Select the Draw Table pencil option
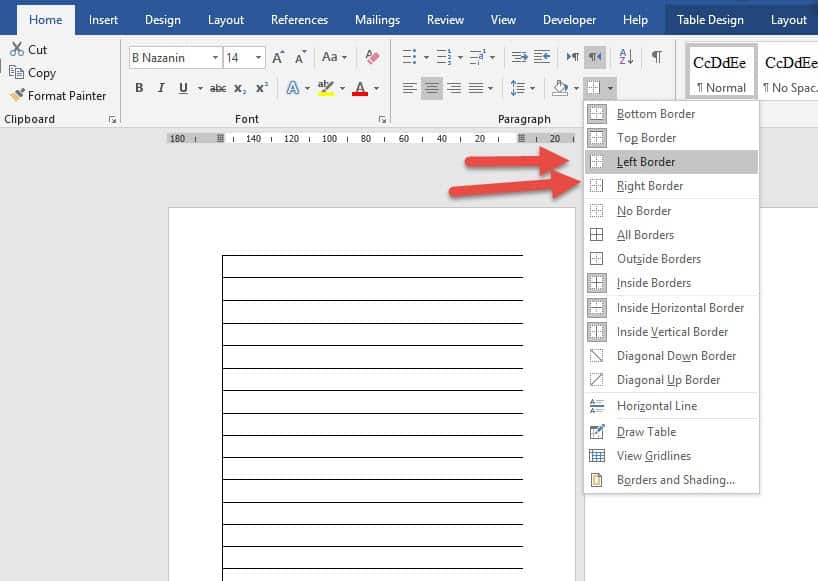Image resolution: width=818 pixels, height=581 pixels. click(646, 432)
